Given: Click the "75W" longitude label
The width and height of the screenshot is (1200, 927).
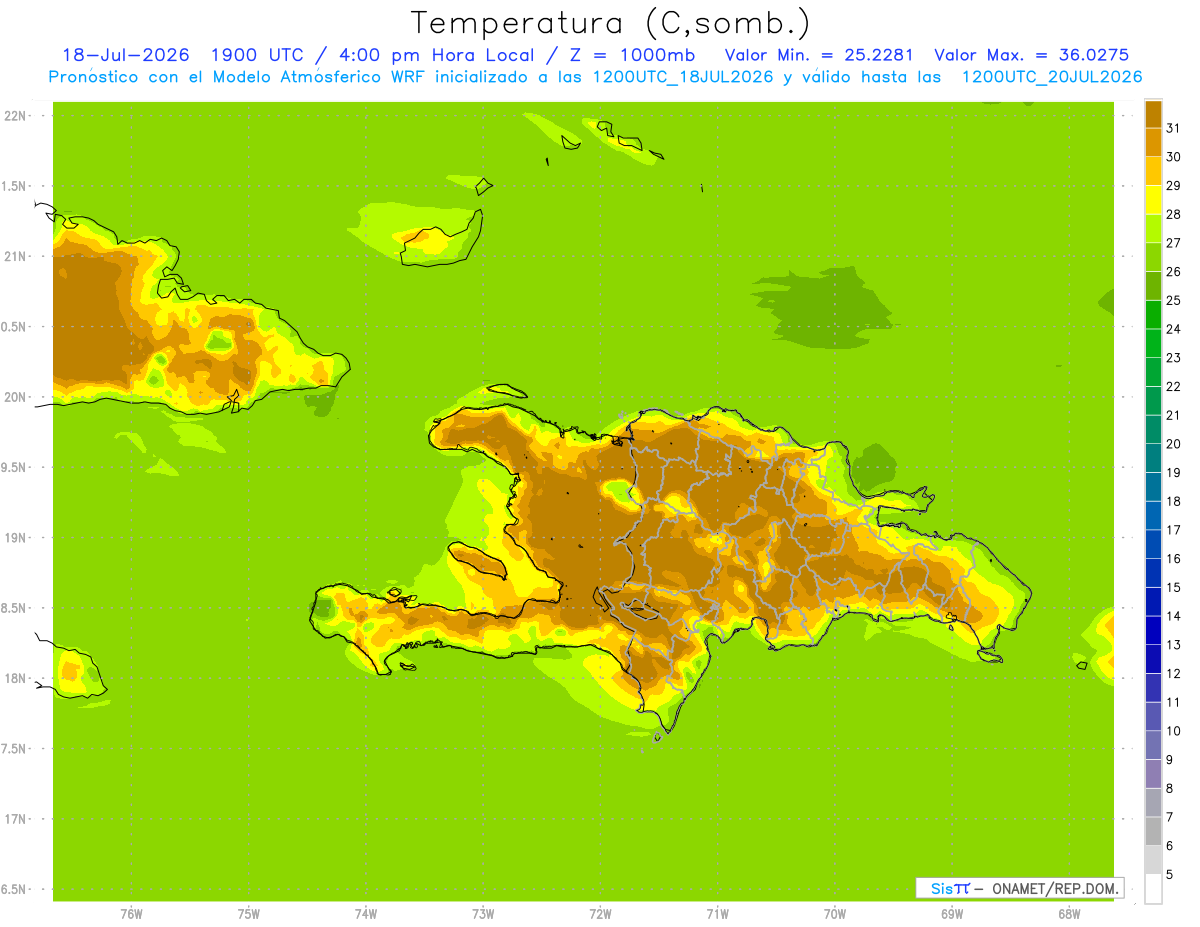Looking at the screenshot, I should click(x=248, y=914).
